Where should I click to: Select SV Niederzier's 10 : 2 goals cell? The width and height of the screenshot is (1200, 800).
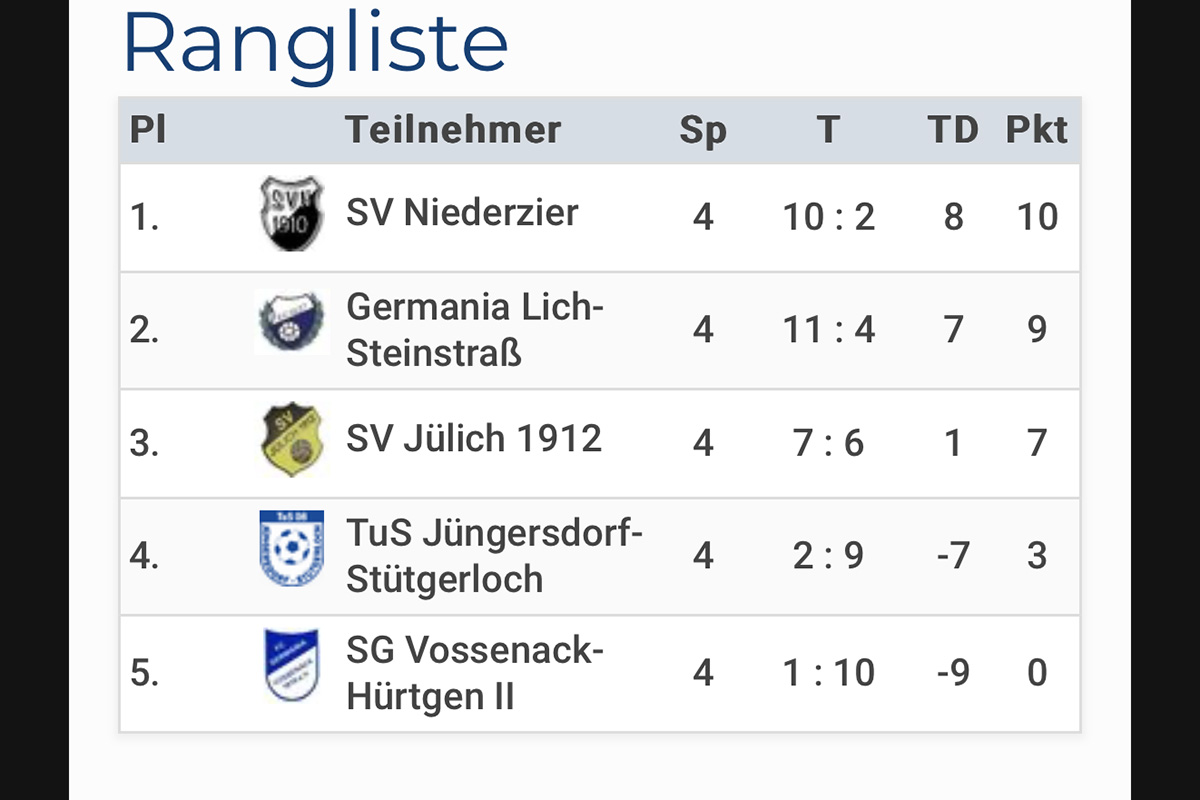click(829, 216)
